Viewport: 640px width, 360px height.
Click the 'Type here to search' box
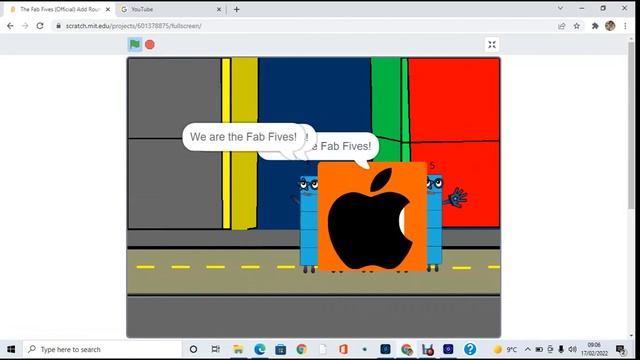pyautogui.click(x=102, y=349)
